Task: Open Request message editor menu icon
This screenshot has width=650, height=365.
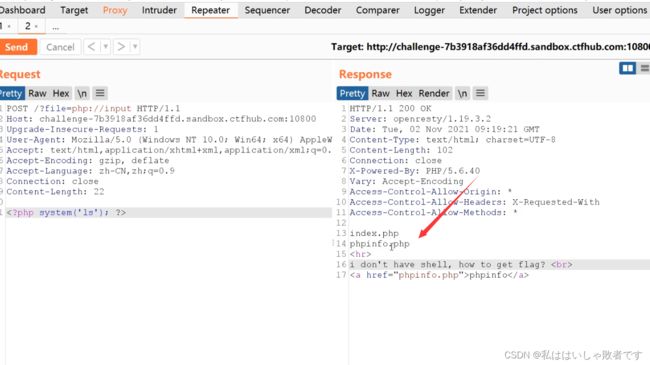Action: [x=100, y=93]
